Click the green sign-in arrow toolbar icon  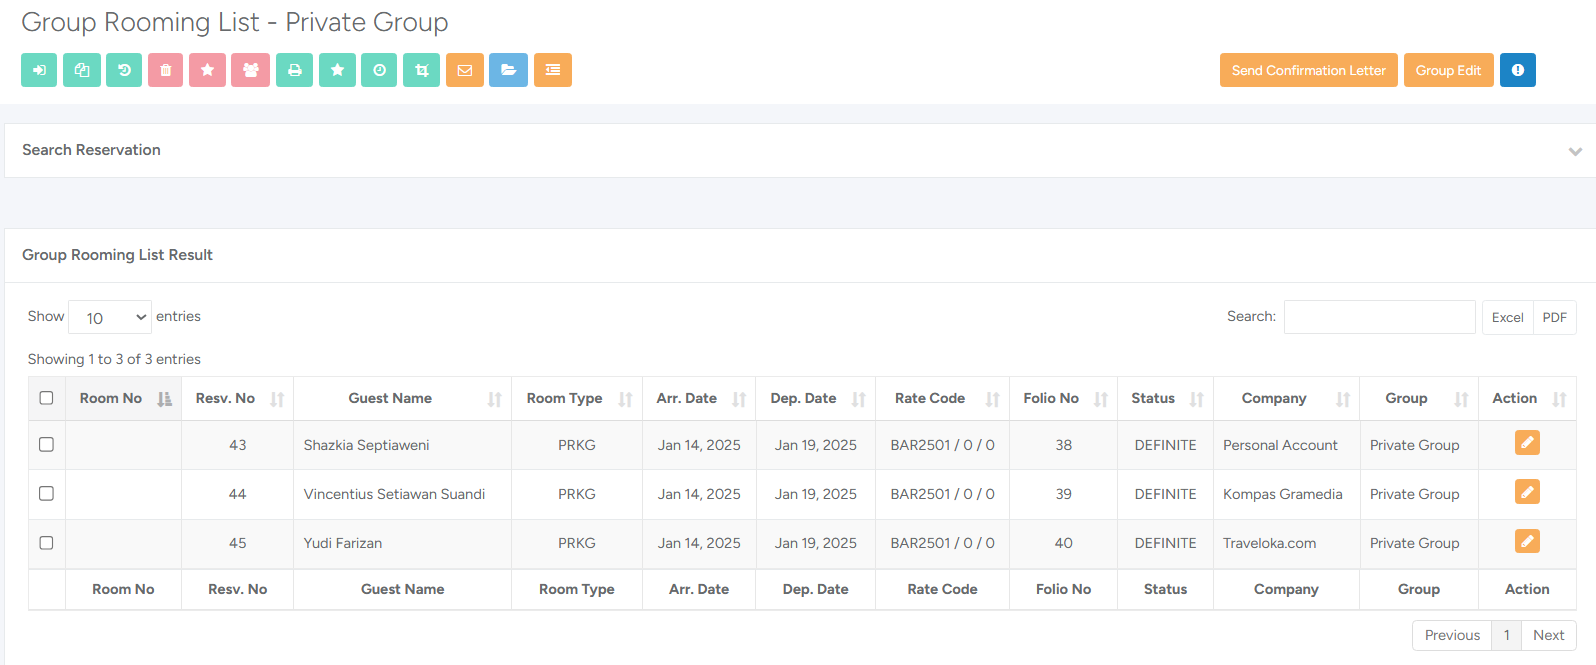[39, 70]
